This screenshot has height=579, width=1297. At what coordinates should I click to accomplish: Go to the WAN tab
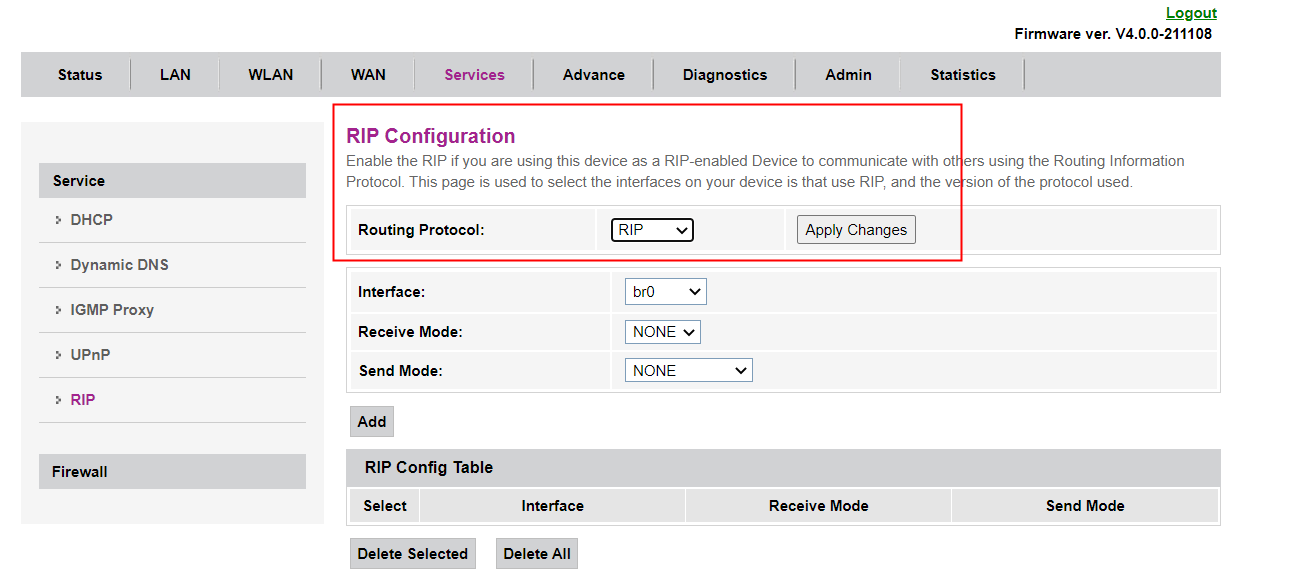[x=368, y=75]
